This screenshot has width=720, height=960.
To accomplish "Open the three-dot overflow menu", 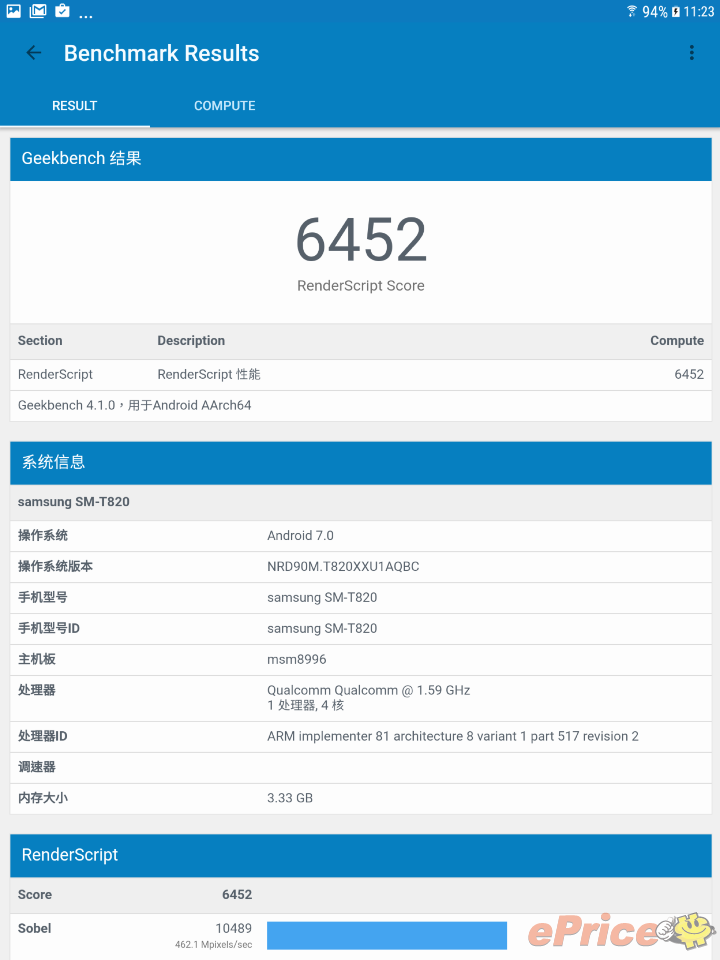I will click(692, 53).
